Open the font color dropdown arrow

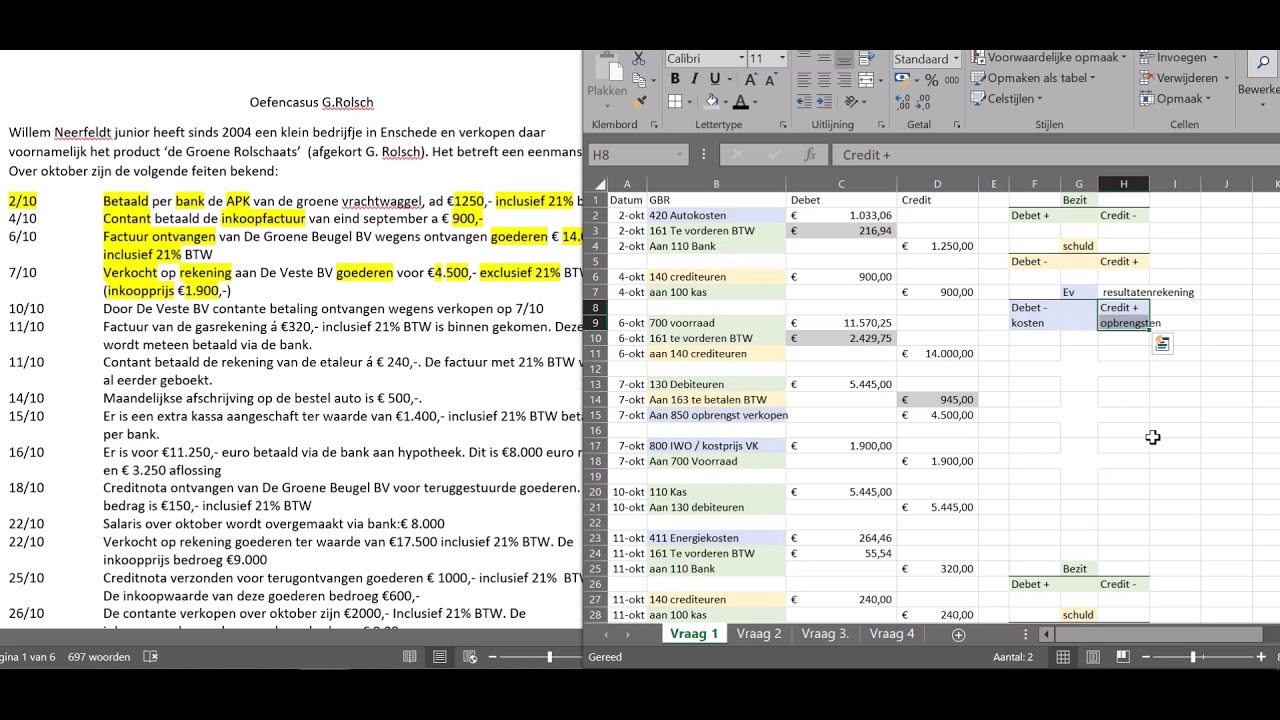pos(755,101)
